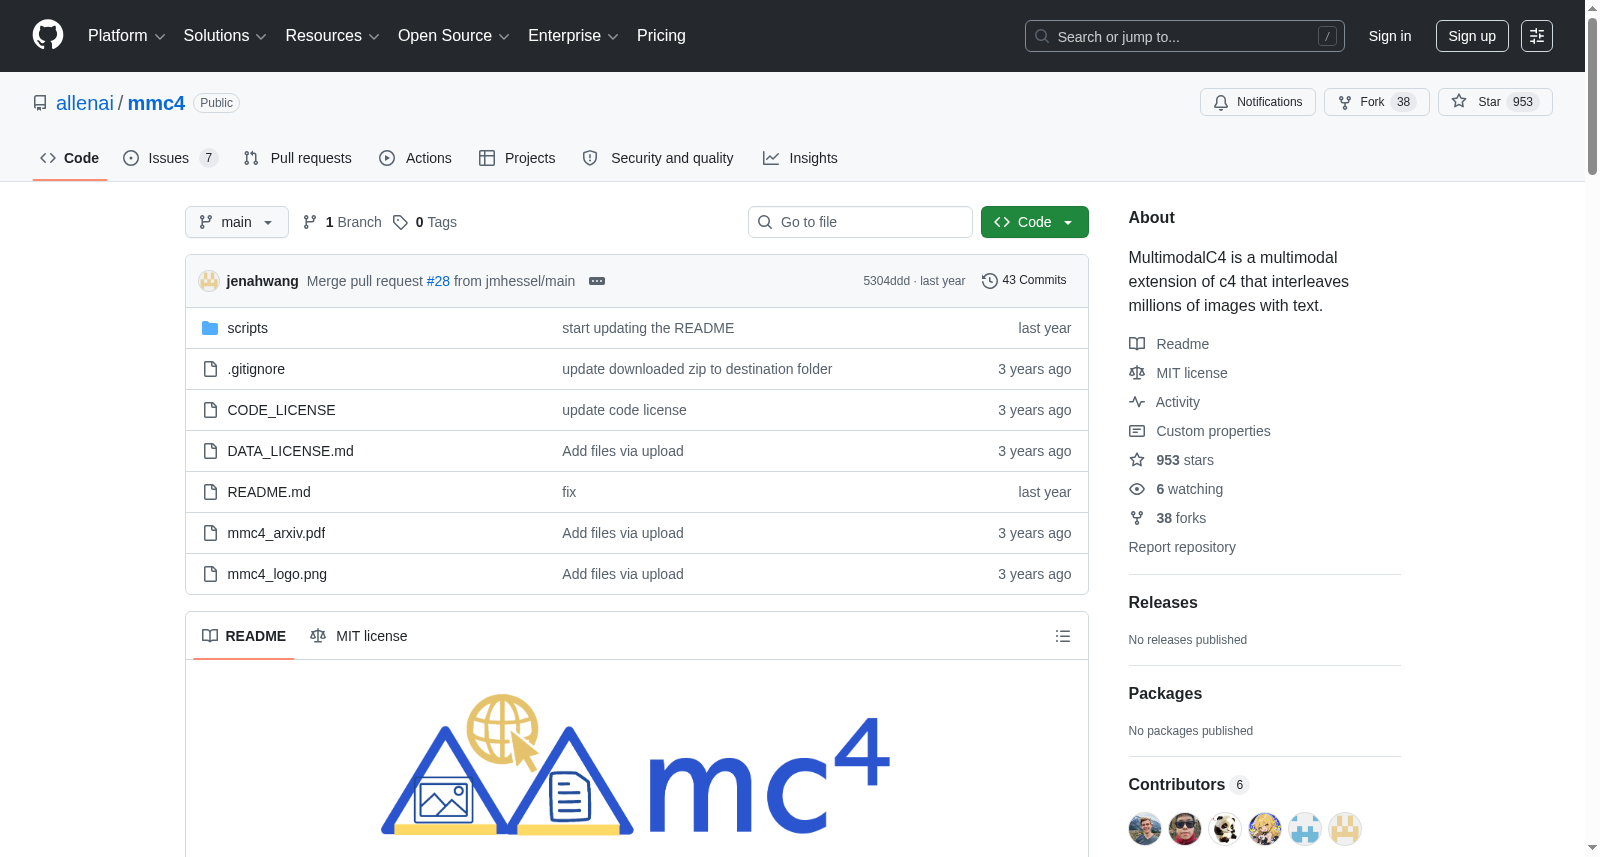The image size is (1600, 857).
Task: View the 1 Branch link
Action: coord(342,222)
